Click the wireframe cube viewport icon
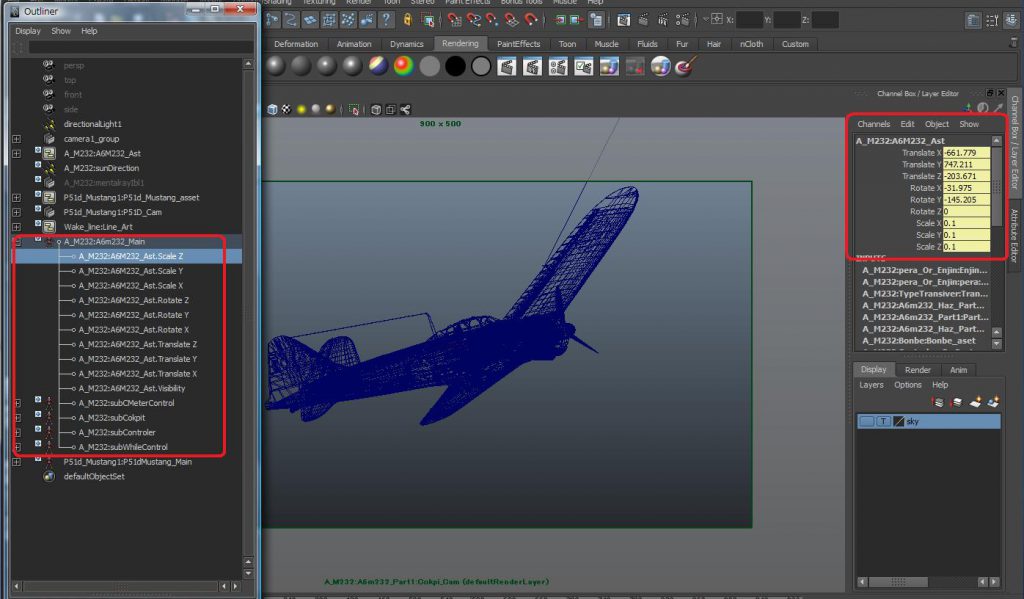Screen dimensions: 1024x599 [x=376, y=109]
